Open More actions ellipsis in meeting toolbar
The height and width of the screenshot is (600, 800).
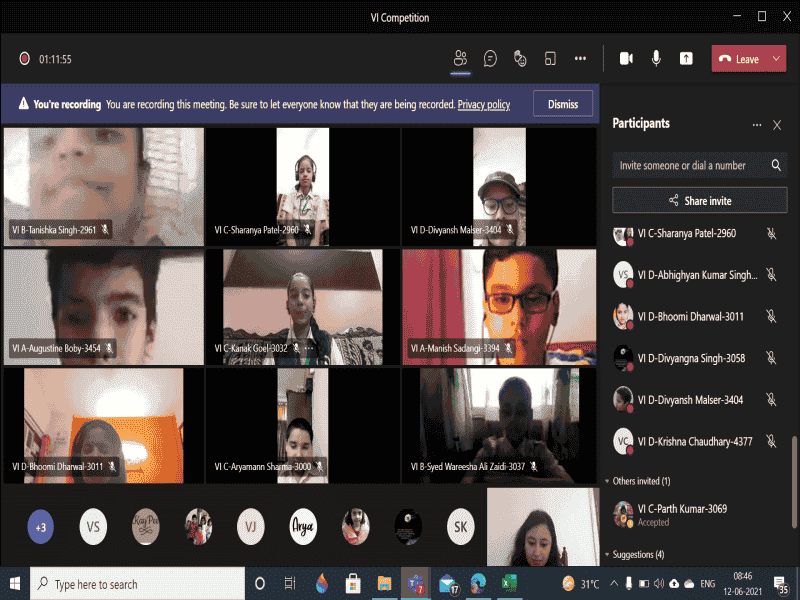[580, 59]
